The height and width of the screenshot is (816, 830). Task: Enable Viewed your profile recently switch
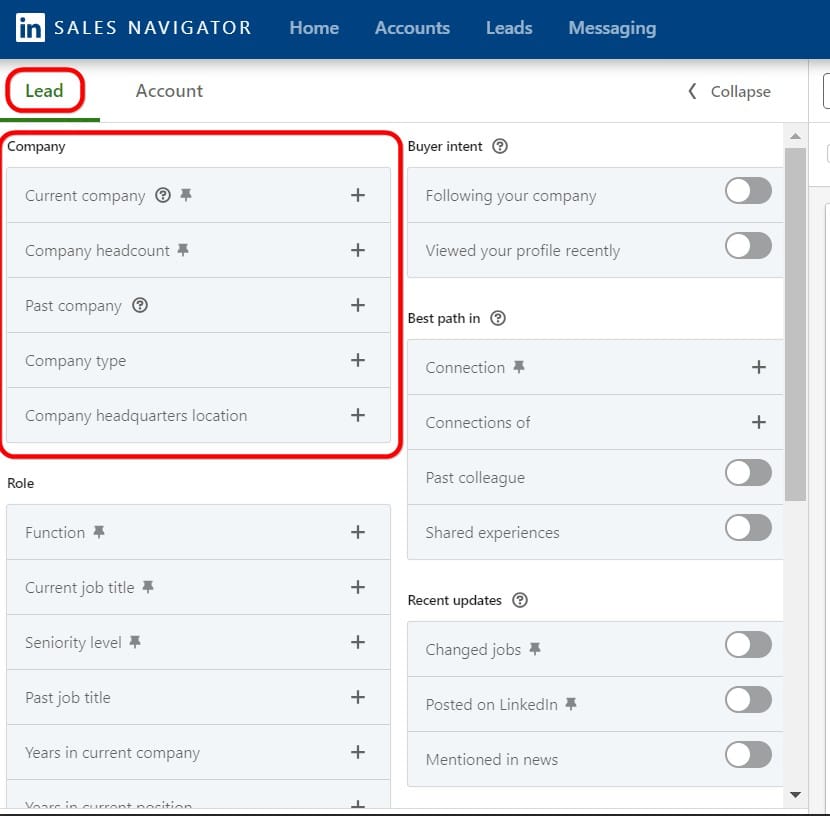(748, 246)
